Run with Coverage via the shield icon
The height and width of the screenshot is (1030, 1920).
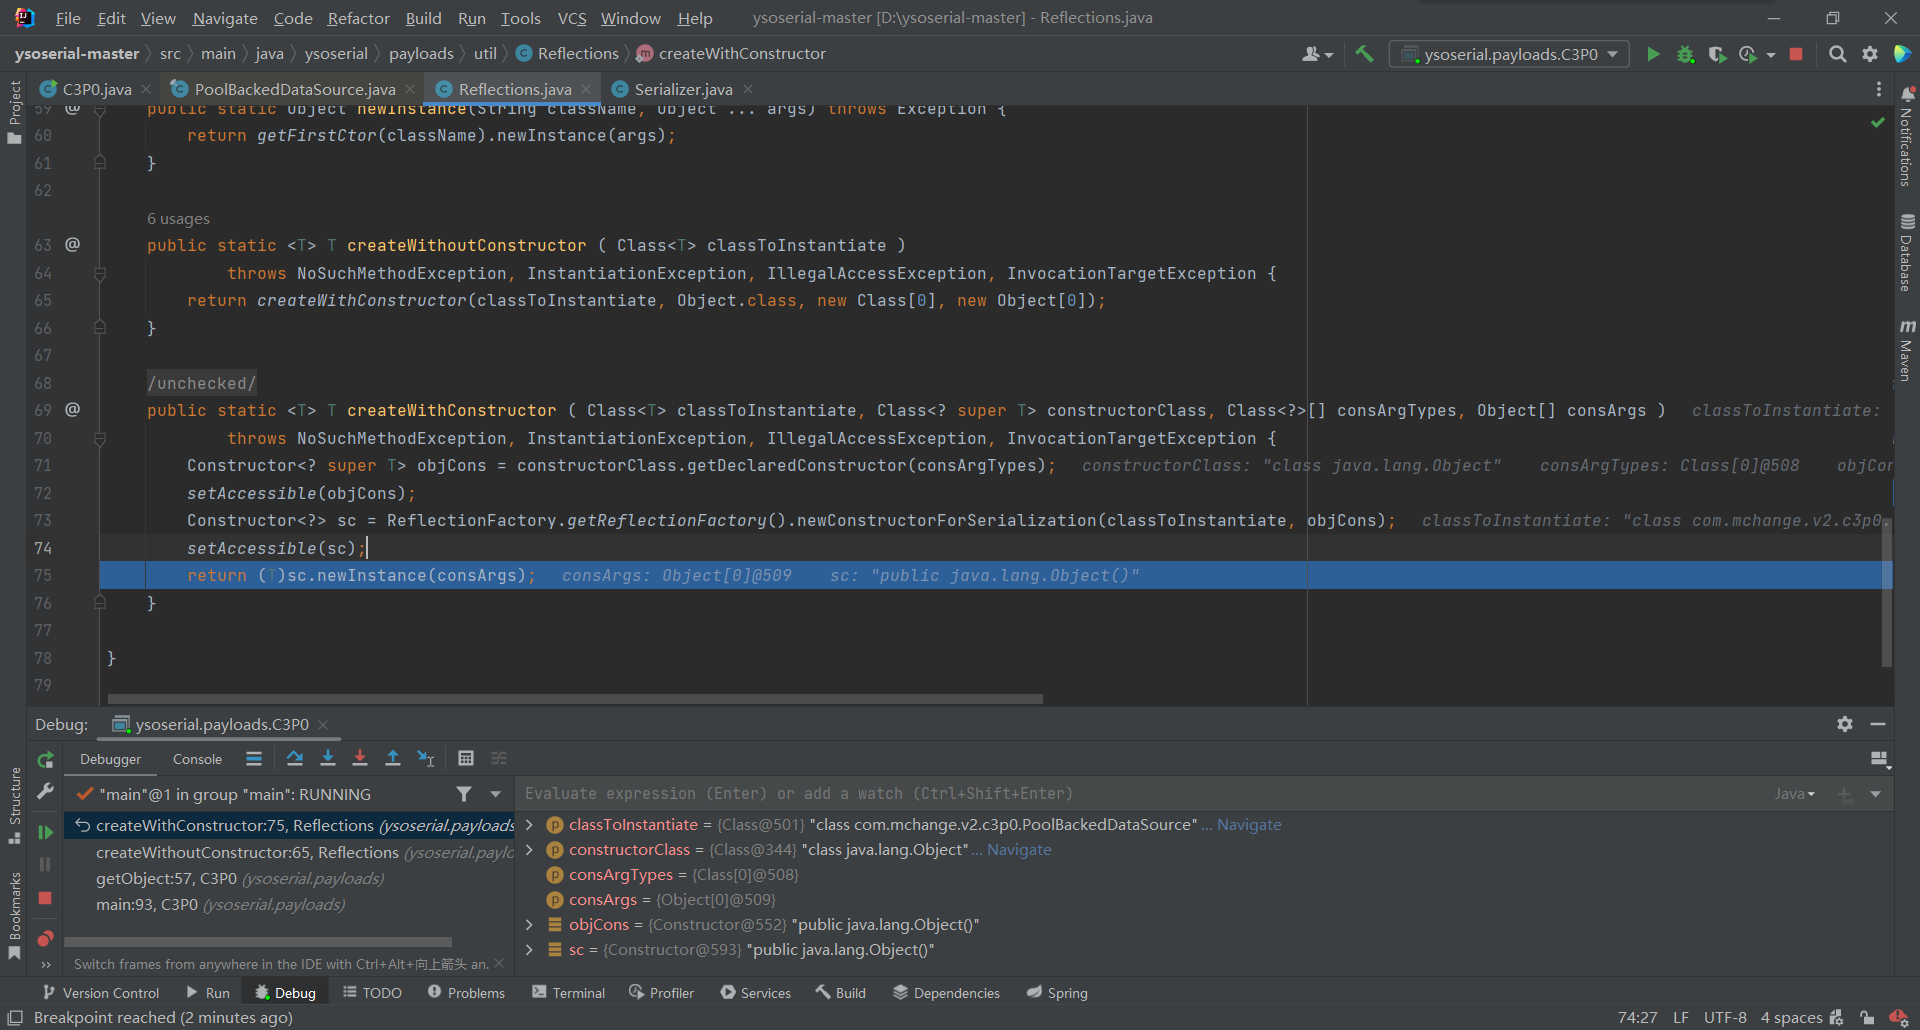click(1717, 54)
